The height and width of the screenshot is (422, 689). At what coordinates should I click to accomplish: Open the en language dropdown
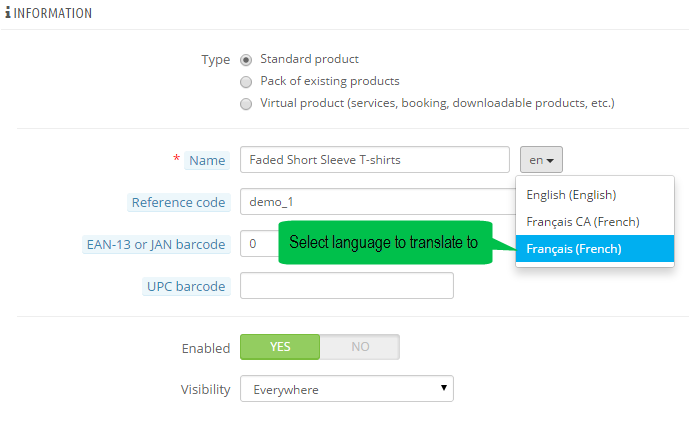(x=541, y=160)
